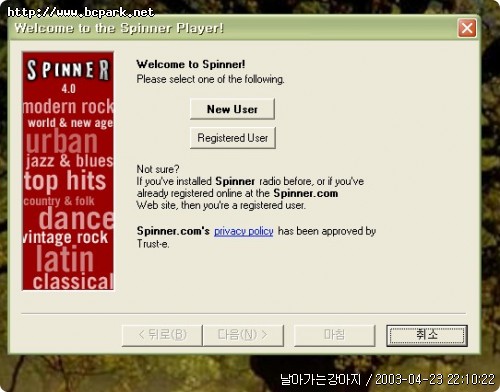
Task: Click the 'Trust-e.' text
Action: tap(153, 244)
